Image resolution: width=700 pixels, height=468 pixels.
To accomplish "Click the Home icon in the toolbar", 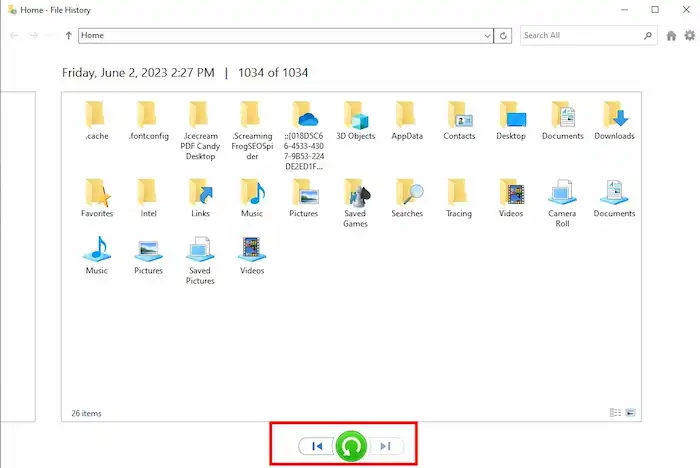I will click(671, 36).
